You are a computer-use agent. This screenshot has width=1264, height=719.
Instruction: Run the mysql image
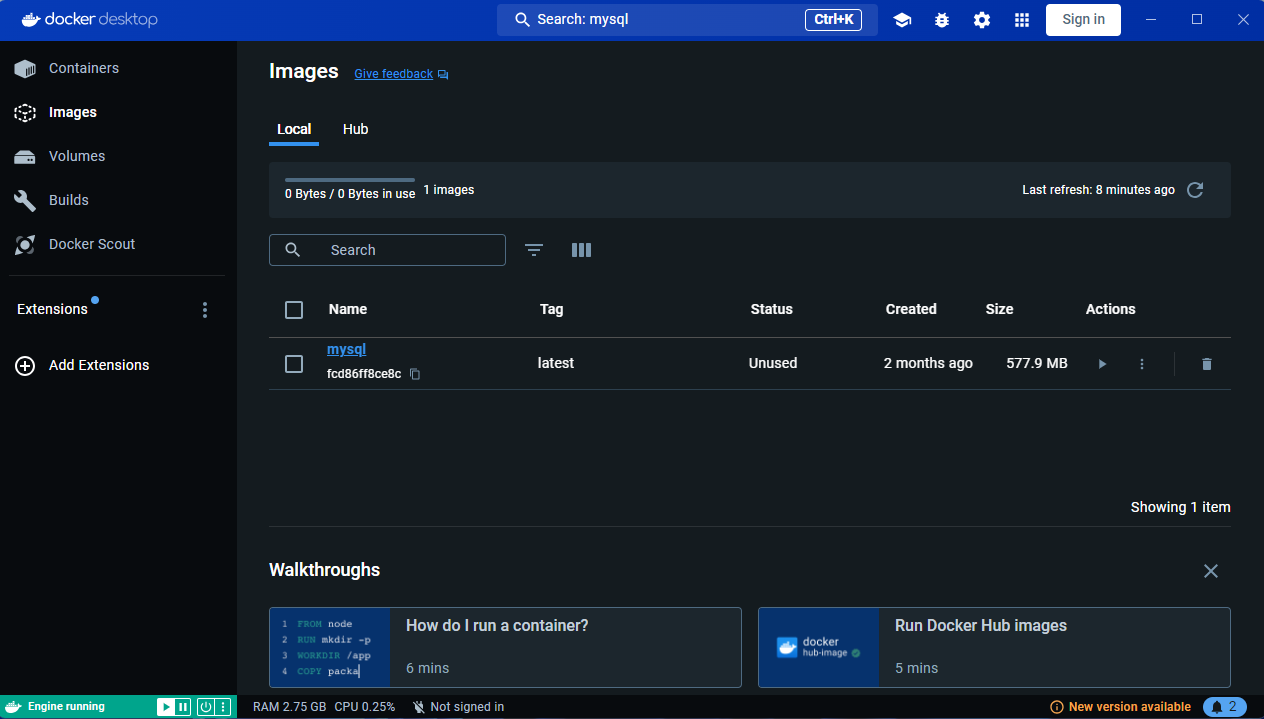1102,364
